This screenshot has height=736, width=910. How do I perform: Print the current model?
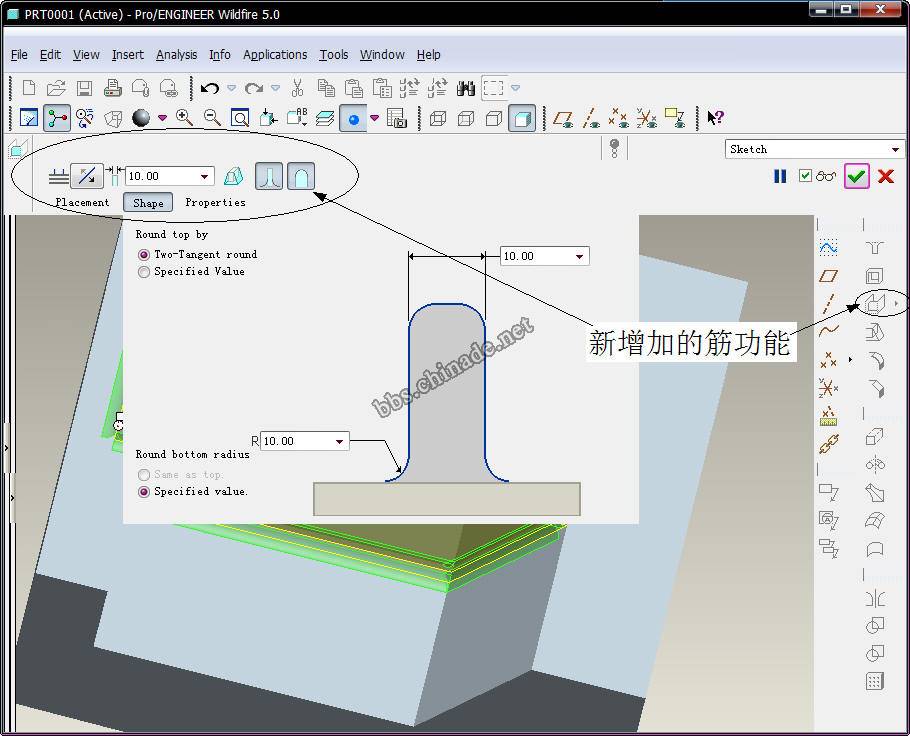coord(113,88)
